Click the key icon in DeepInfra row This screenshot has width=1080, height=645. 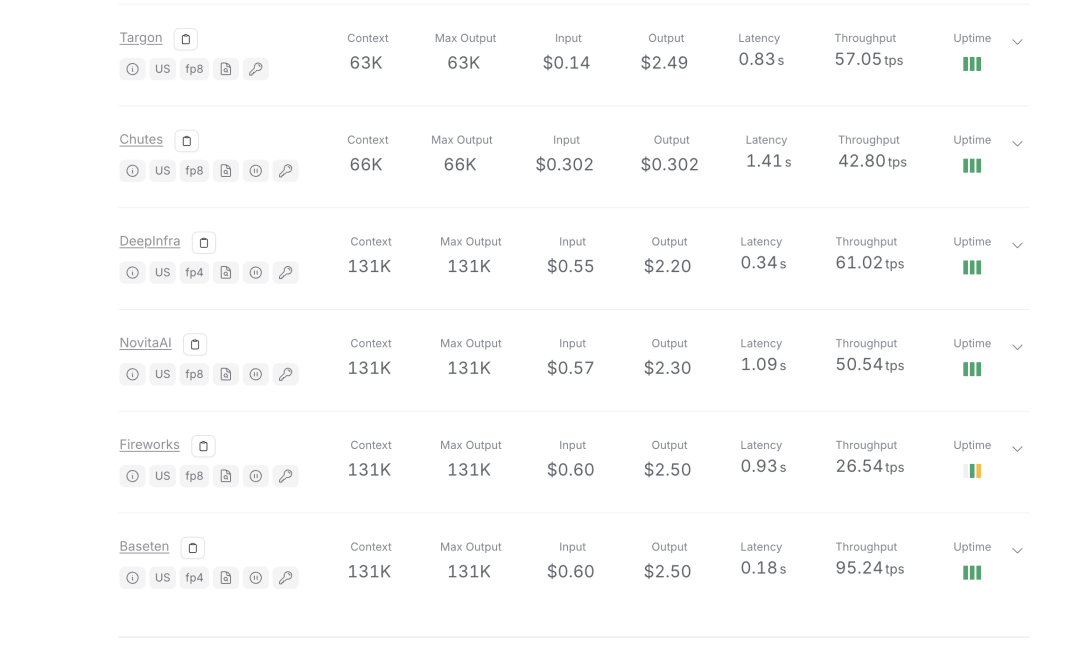coord(285,272)
